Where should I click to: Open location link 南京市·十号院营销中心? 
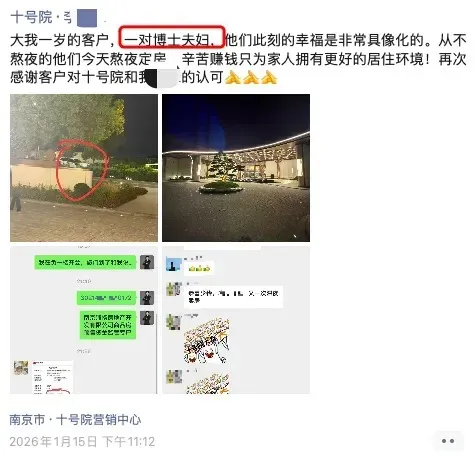coord(75,419)
